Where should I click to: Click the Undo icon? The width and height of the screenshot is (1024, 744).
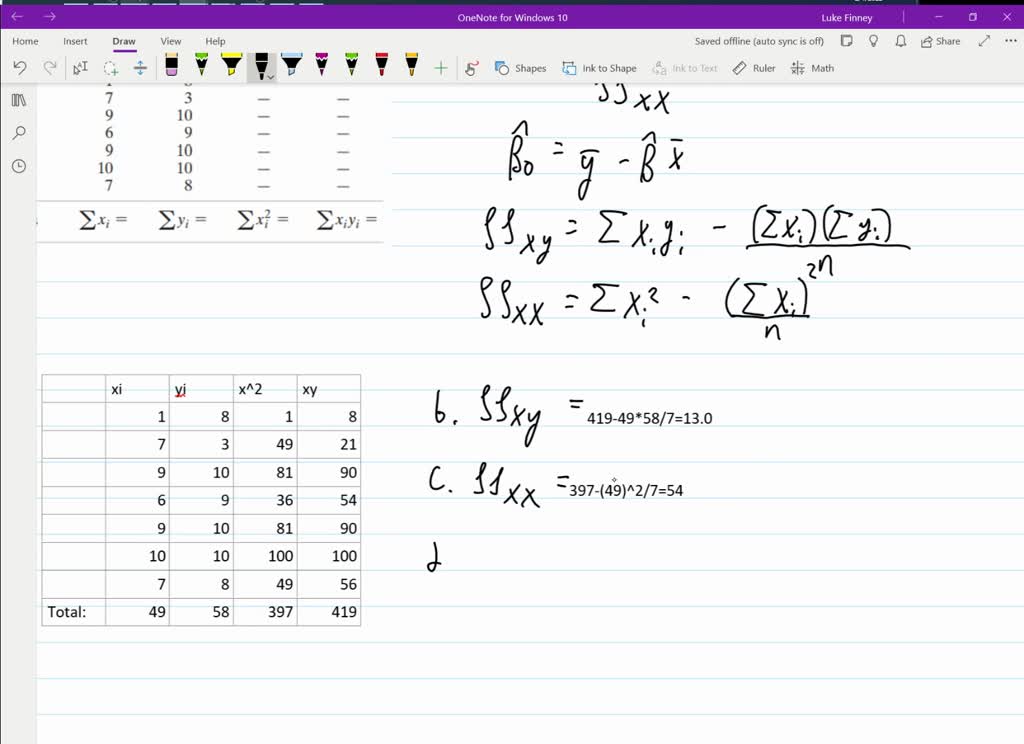(x=20, y=67)
